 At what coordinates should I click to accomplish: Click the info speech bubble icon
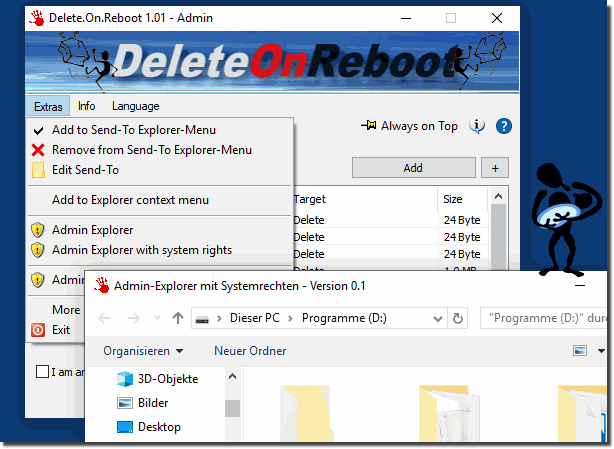click(477, 126)
